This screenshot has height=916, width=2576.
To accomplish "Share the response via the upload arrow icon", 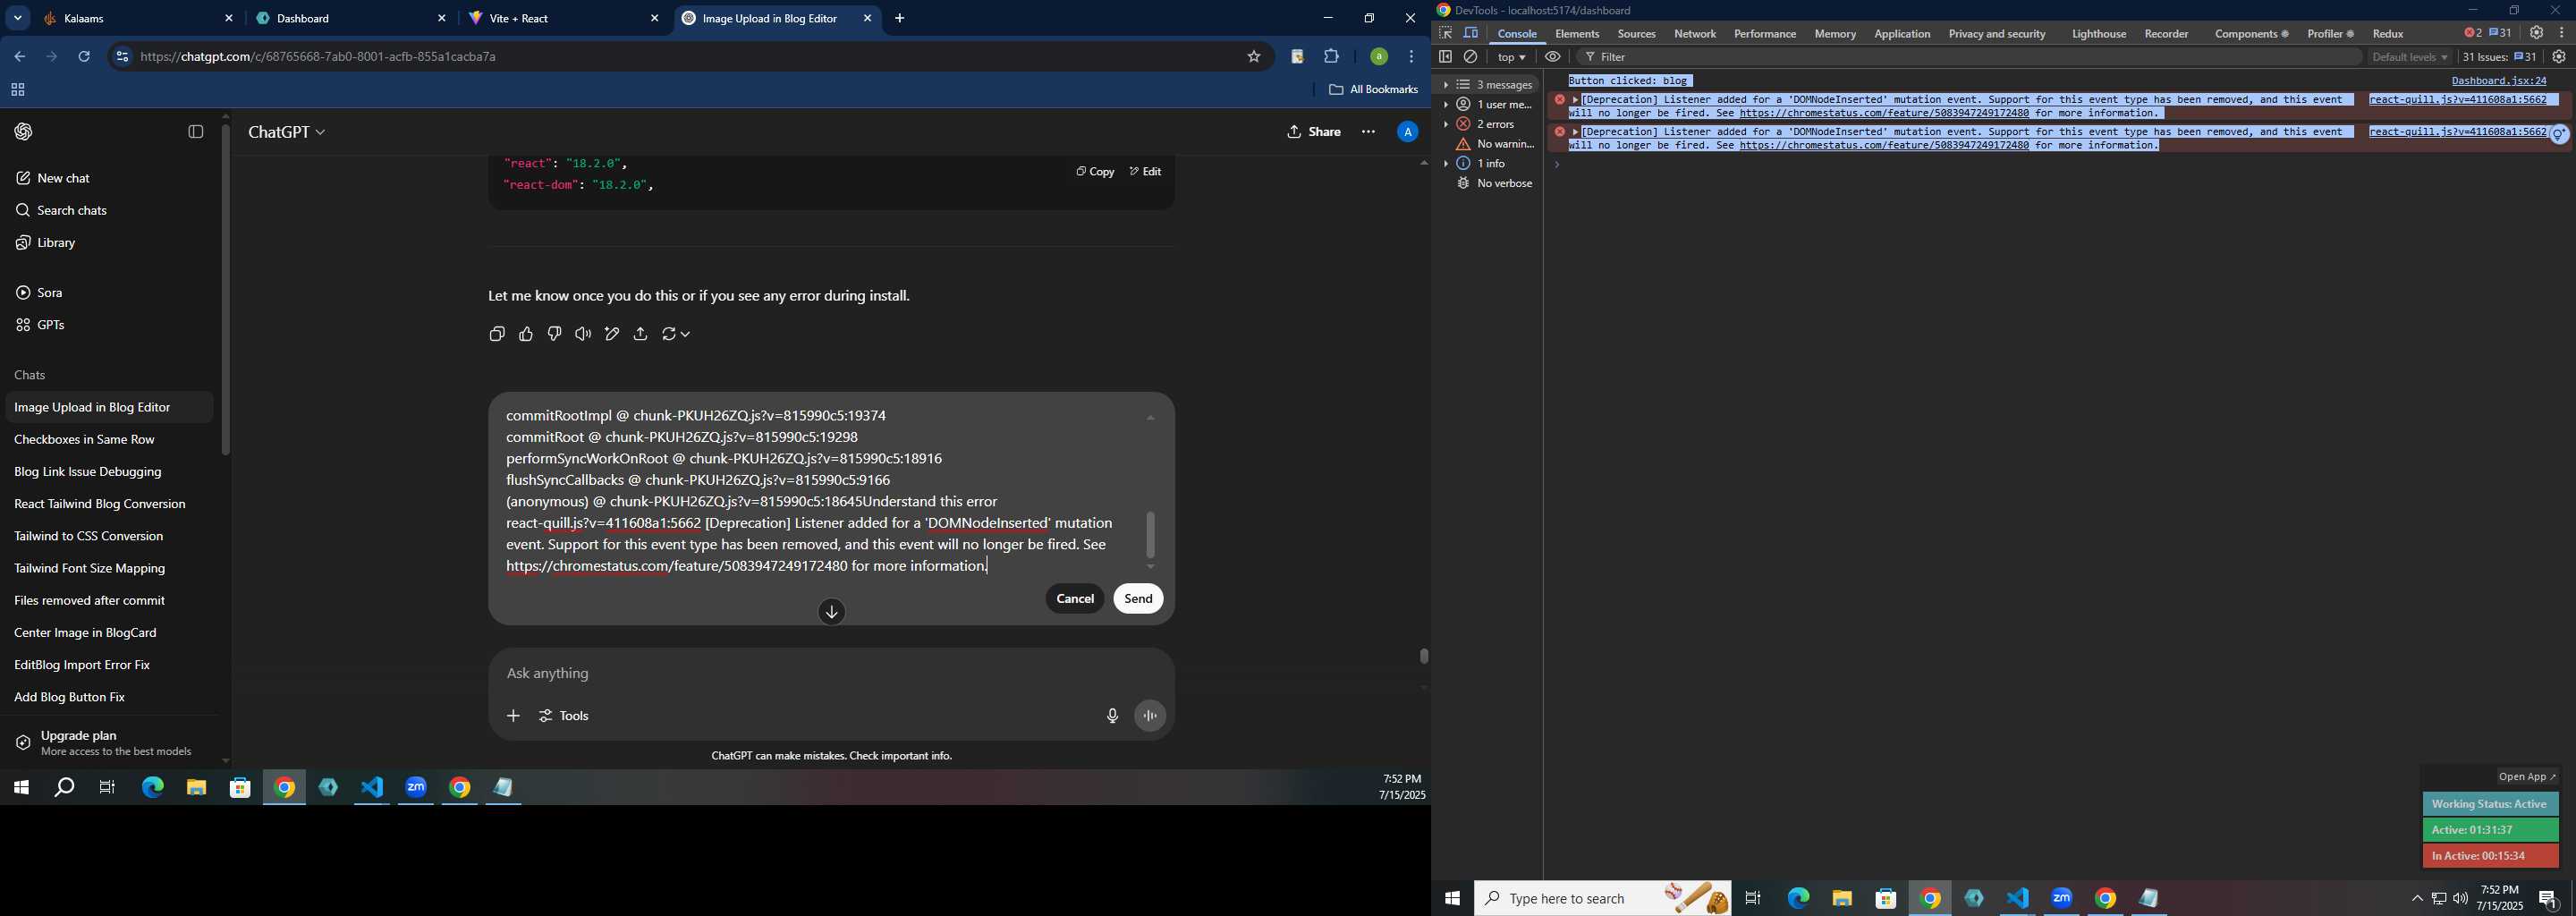I will (641, 334).
